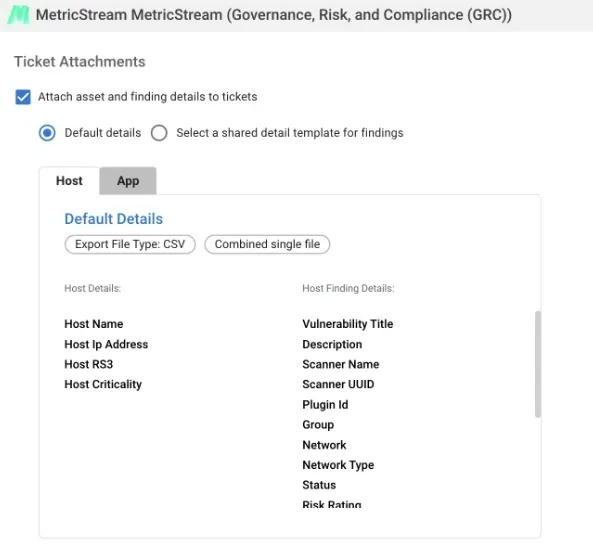Switch to the Host tab

coord(69,181)
